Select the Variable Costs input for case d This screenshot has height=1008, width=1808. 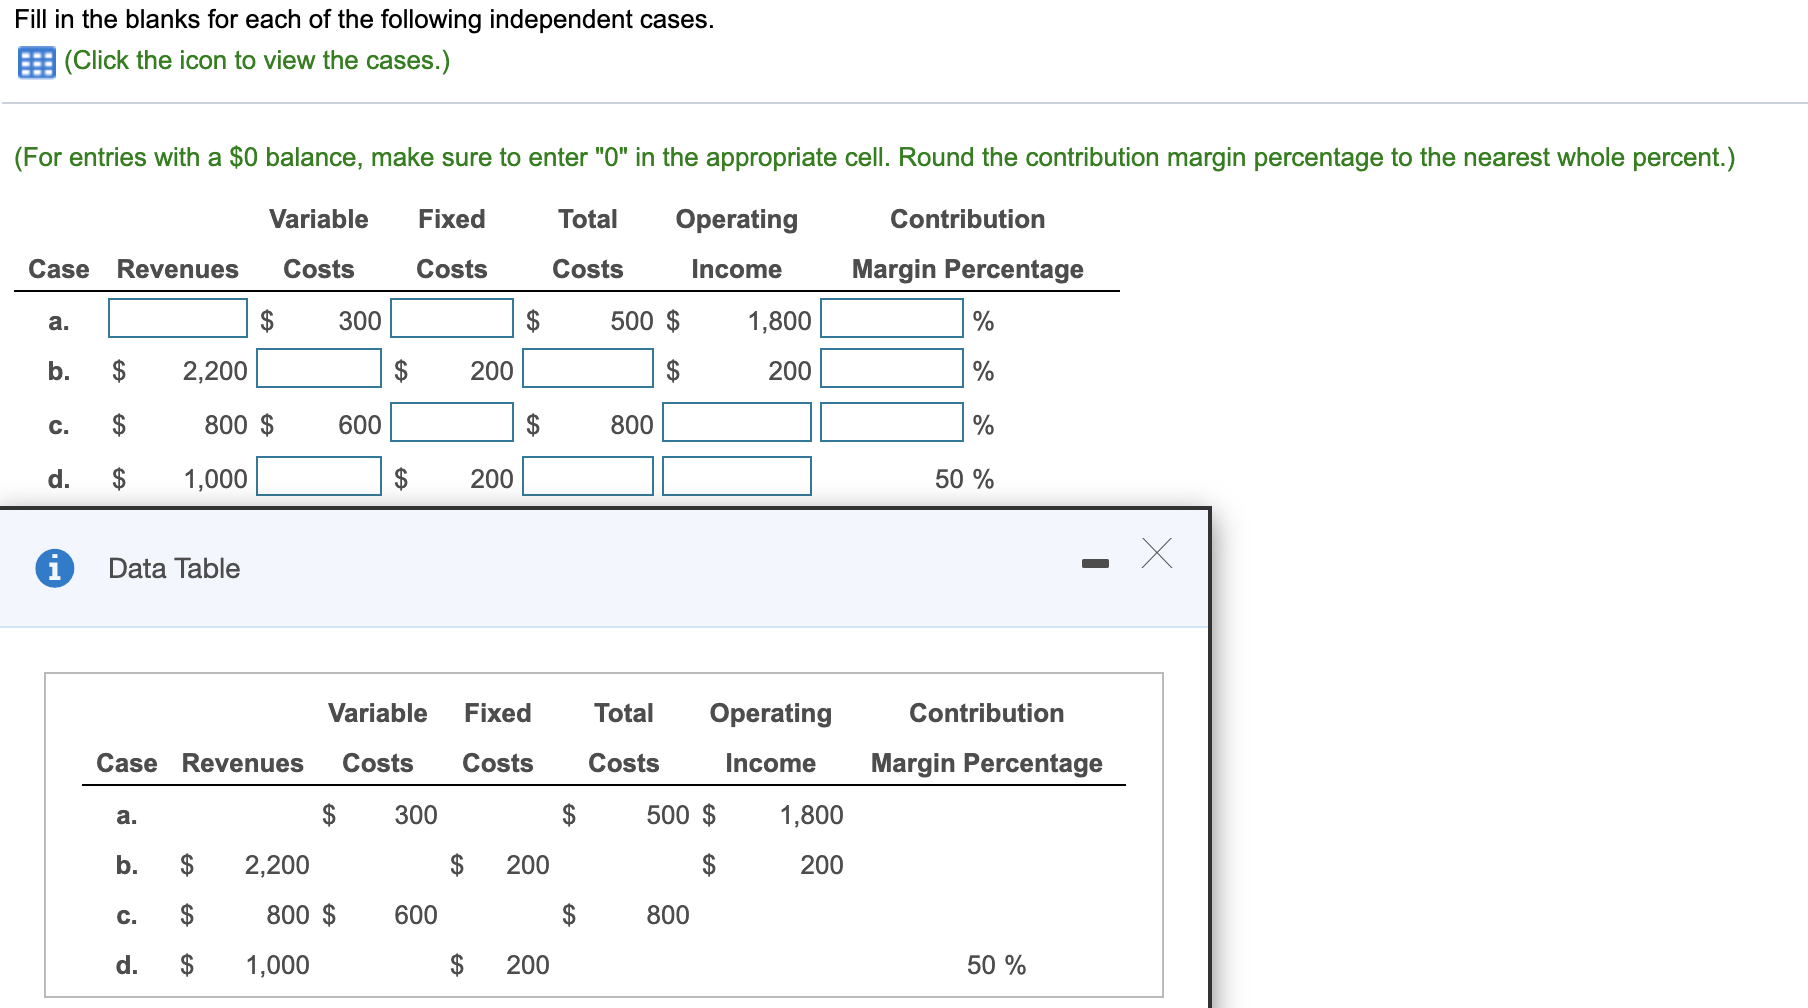tap(319, 477)
